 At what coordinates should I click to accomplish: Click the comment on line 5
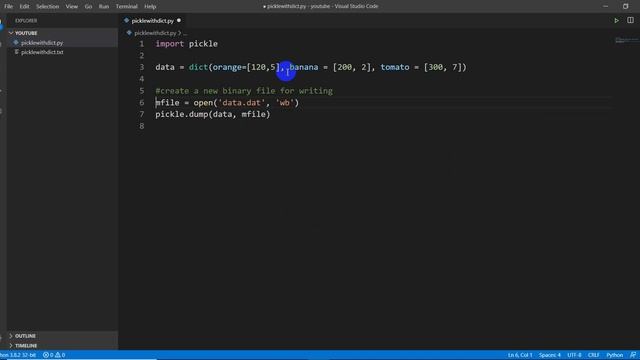(244, 91)
